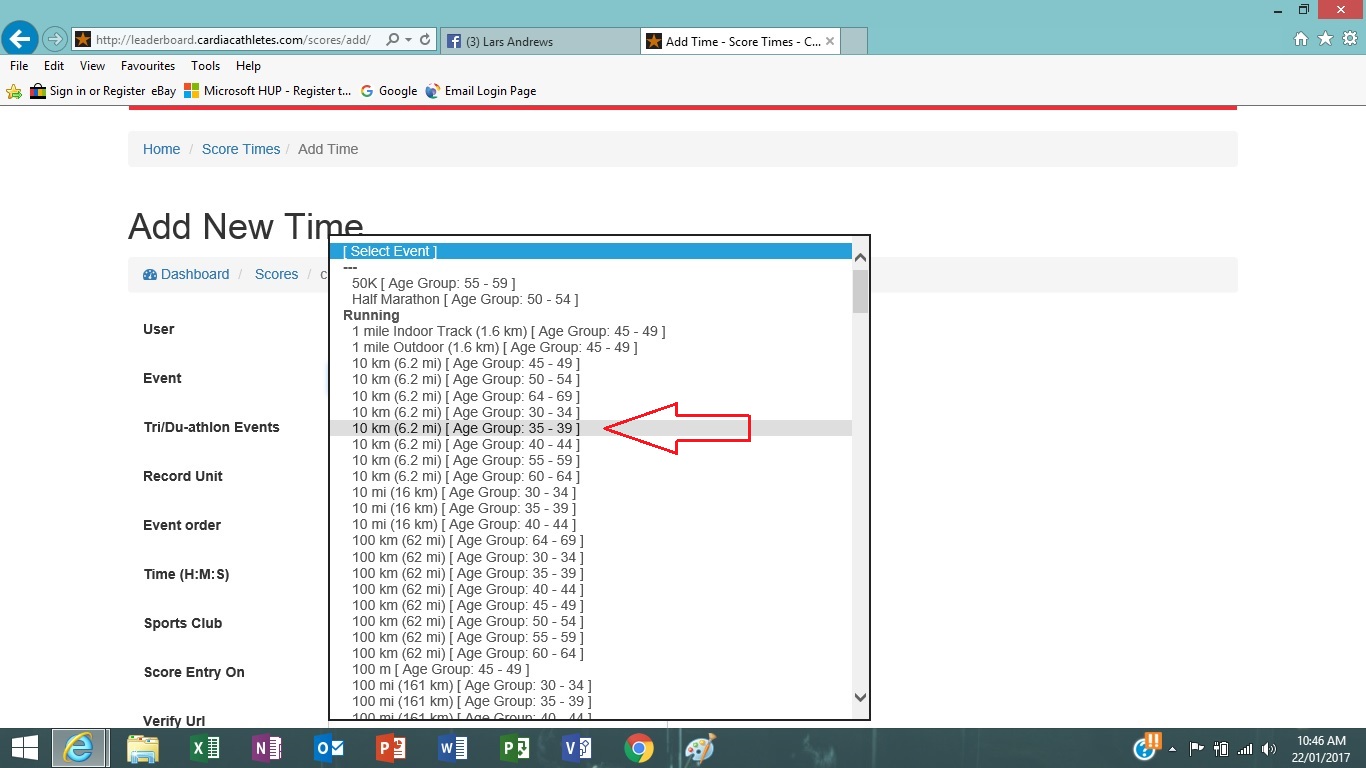Image resolution: width=1366 pixels, height=768 pixels.
Task: Open the volume speaker tray icon
Action: coord(1269,749)
